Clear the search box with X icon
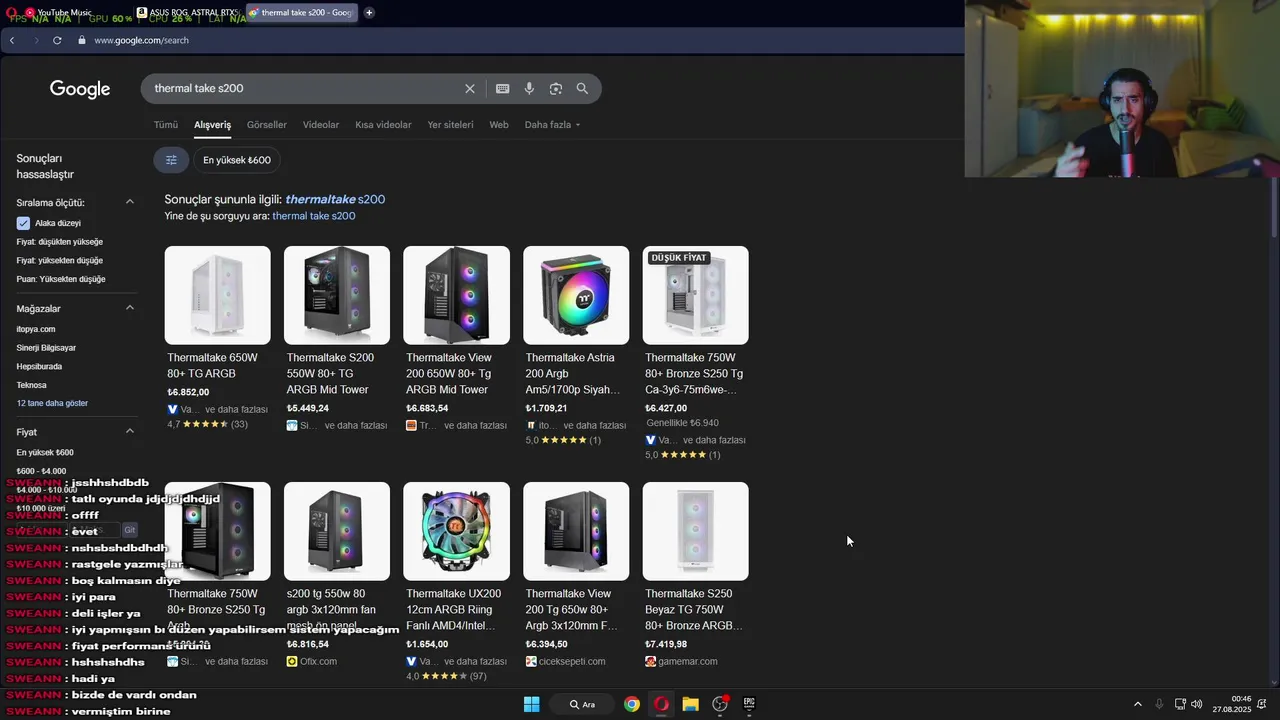This screenshot has width=1280, height=720. click(x=470, y=89)
